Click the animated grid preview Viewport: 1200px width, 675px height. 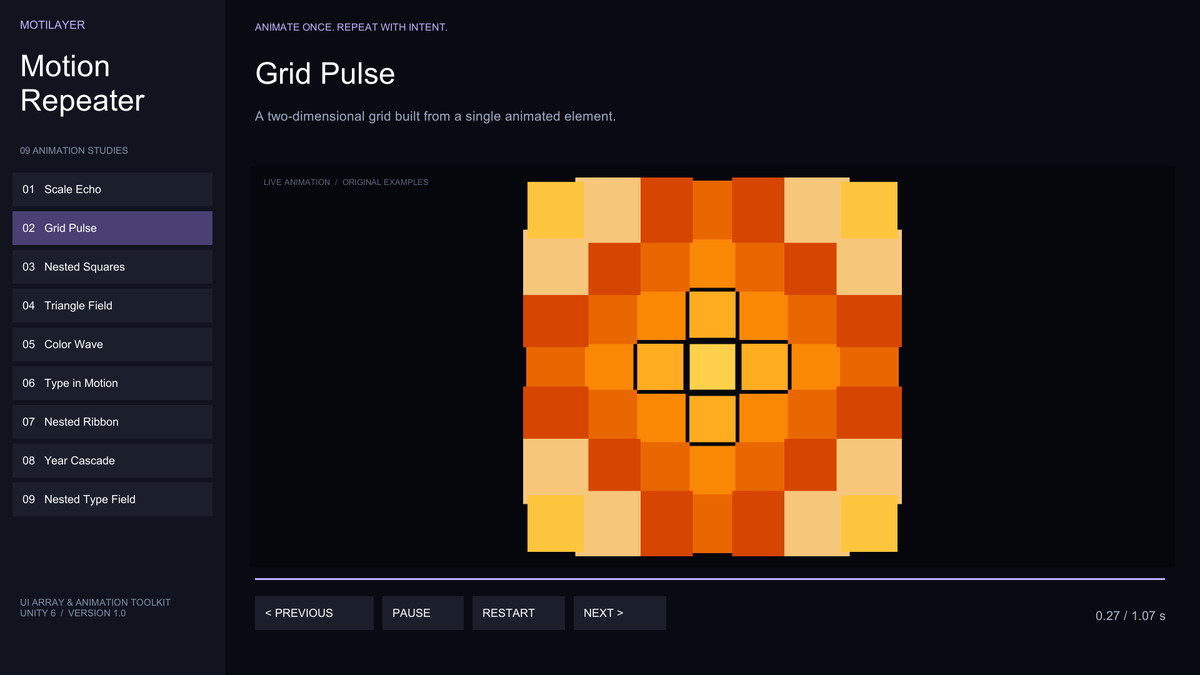tap(713, 366)
